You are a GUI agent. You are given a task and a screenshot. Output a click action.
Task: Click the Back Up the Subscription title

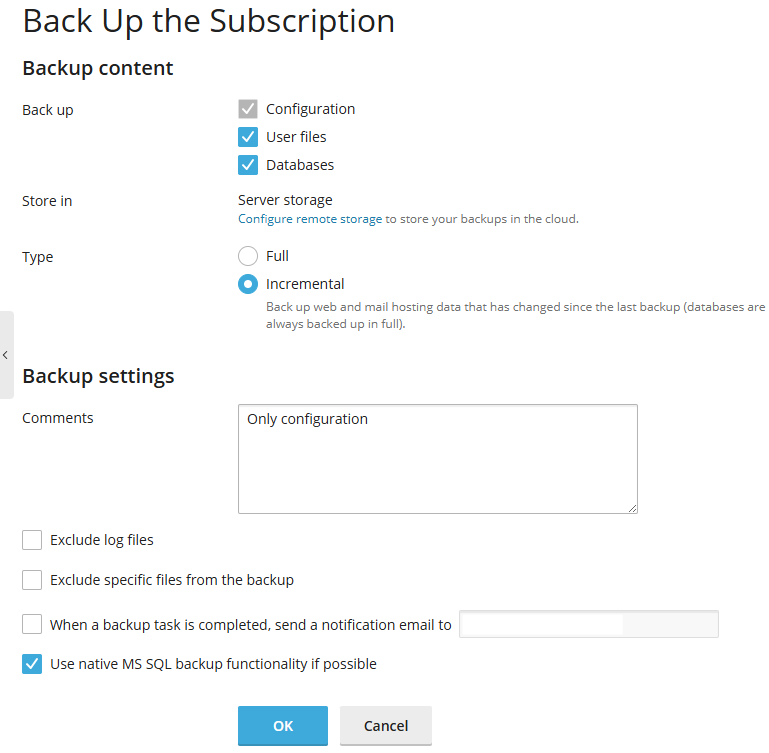click(x=208, y=22)
